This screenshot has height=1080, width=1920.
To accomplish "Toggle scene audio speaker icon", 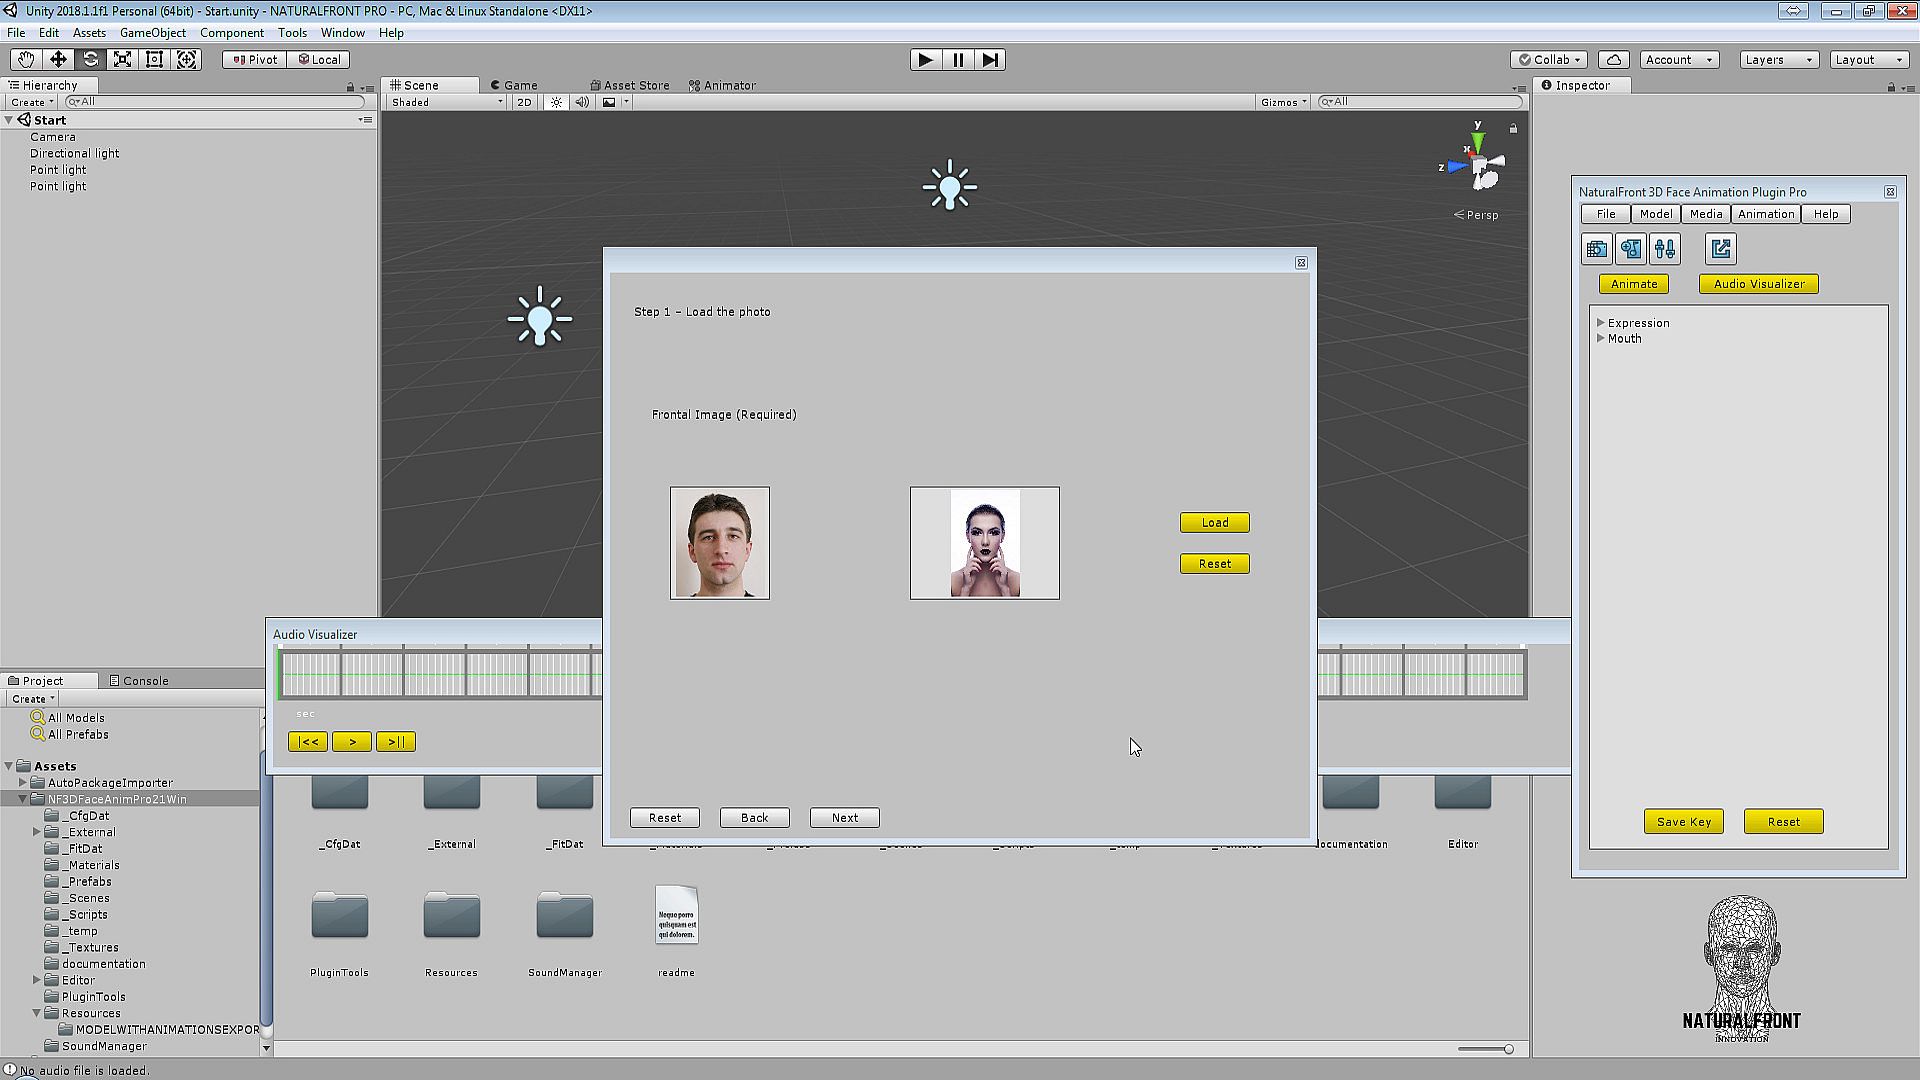I will pyautogui.click(x=582, y=102).
